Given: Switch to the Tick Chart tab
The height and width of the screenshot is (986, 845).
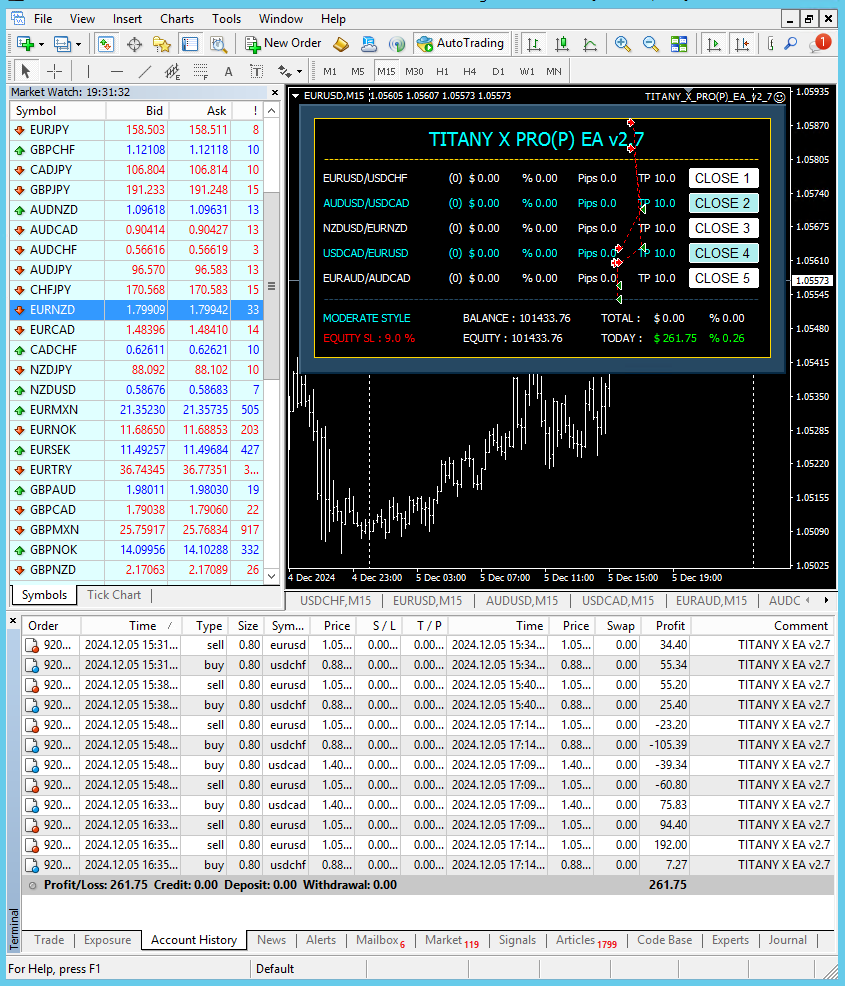Looking at the screenshot, I should [113, 595].
